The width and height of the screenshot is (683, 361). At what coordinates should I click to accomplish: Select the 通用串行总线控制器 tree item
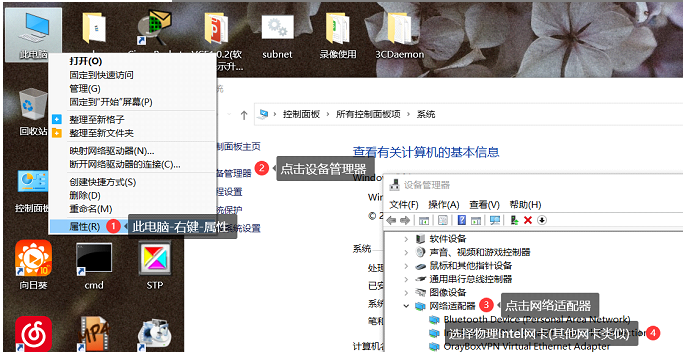(x=471, y=279)
